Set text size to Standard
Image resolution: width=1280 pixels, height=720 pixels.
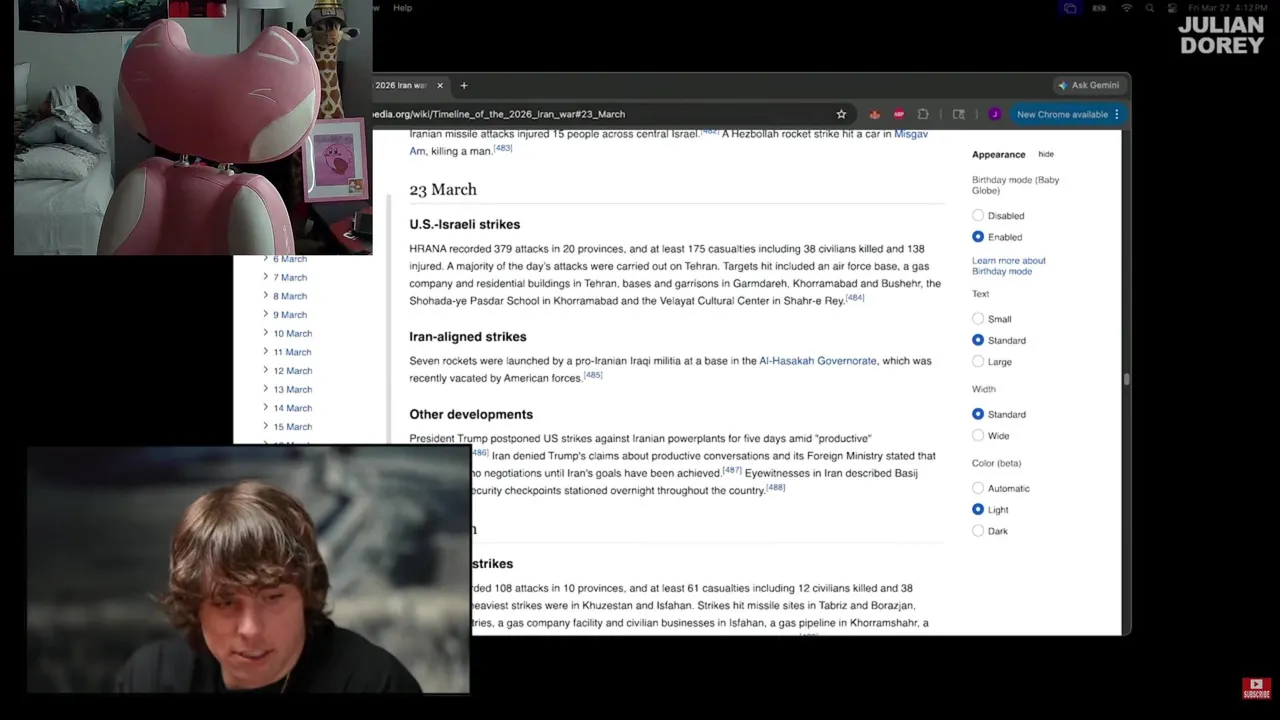(x=978, y=340)
